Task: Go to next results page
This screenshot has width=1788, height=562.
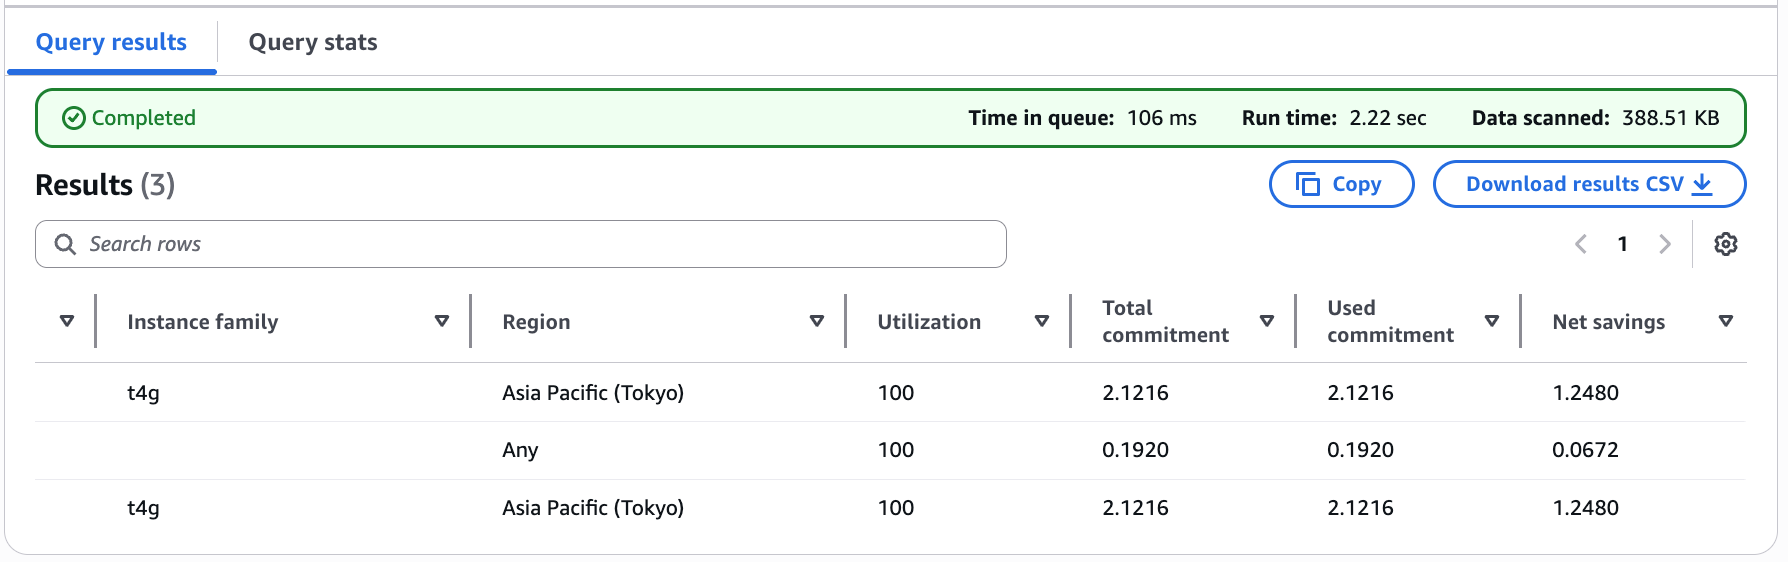Action: (x=1665, y=244)
